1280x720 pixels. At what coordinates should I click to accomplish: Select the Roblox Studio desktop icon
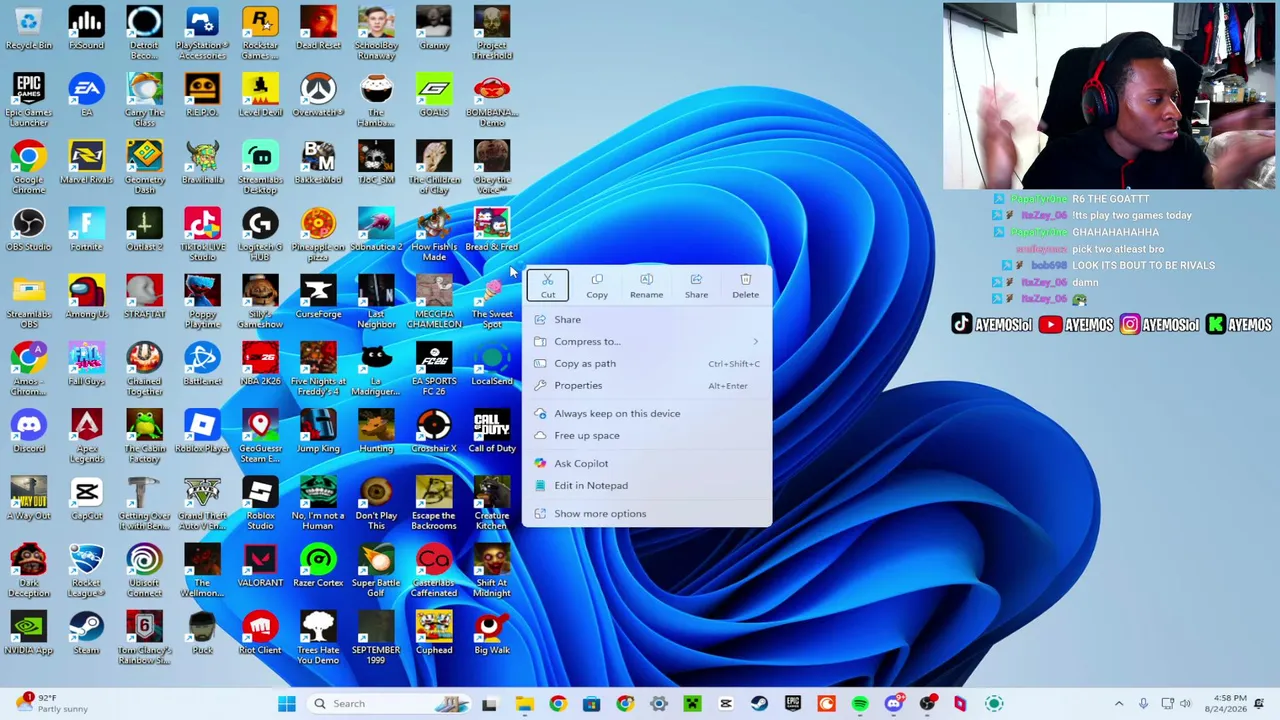tap(260, 503)
